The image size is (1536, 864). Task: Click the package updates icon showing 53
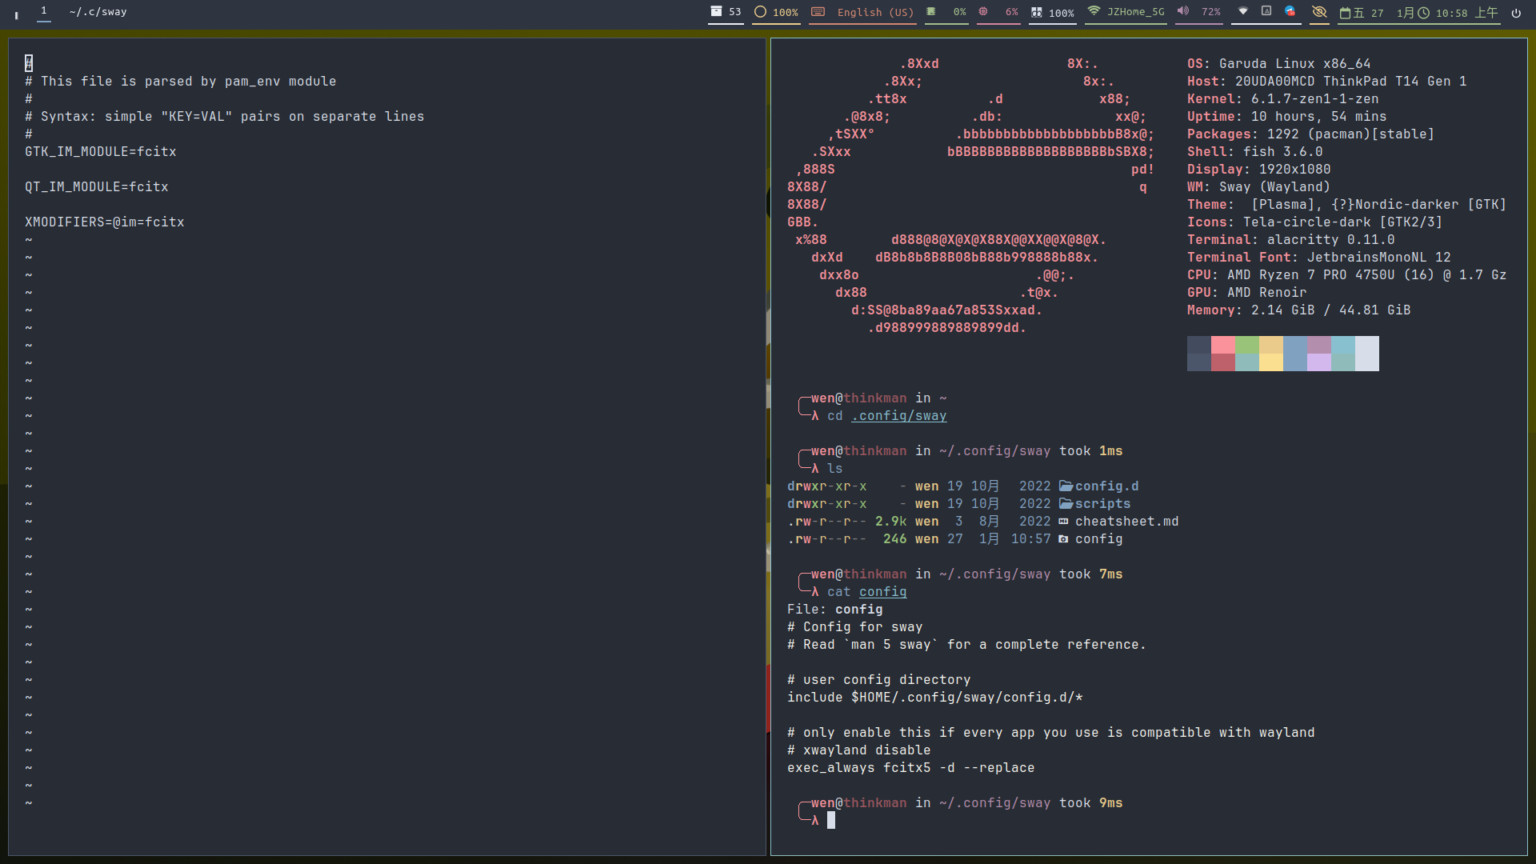[x=725, y=12]
